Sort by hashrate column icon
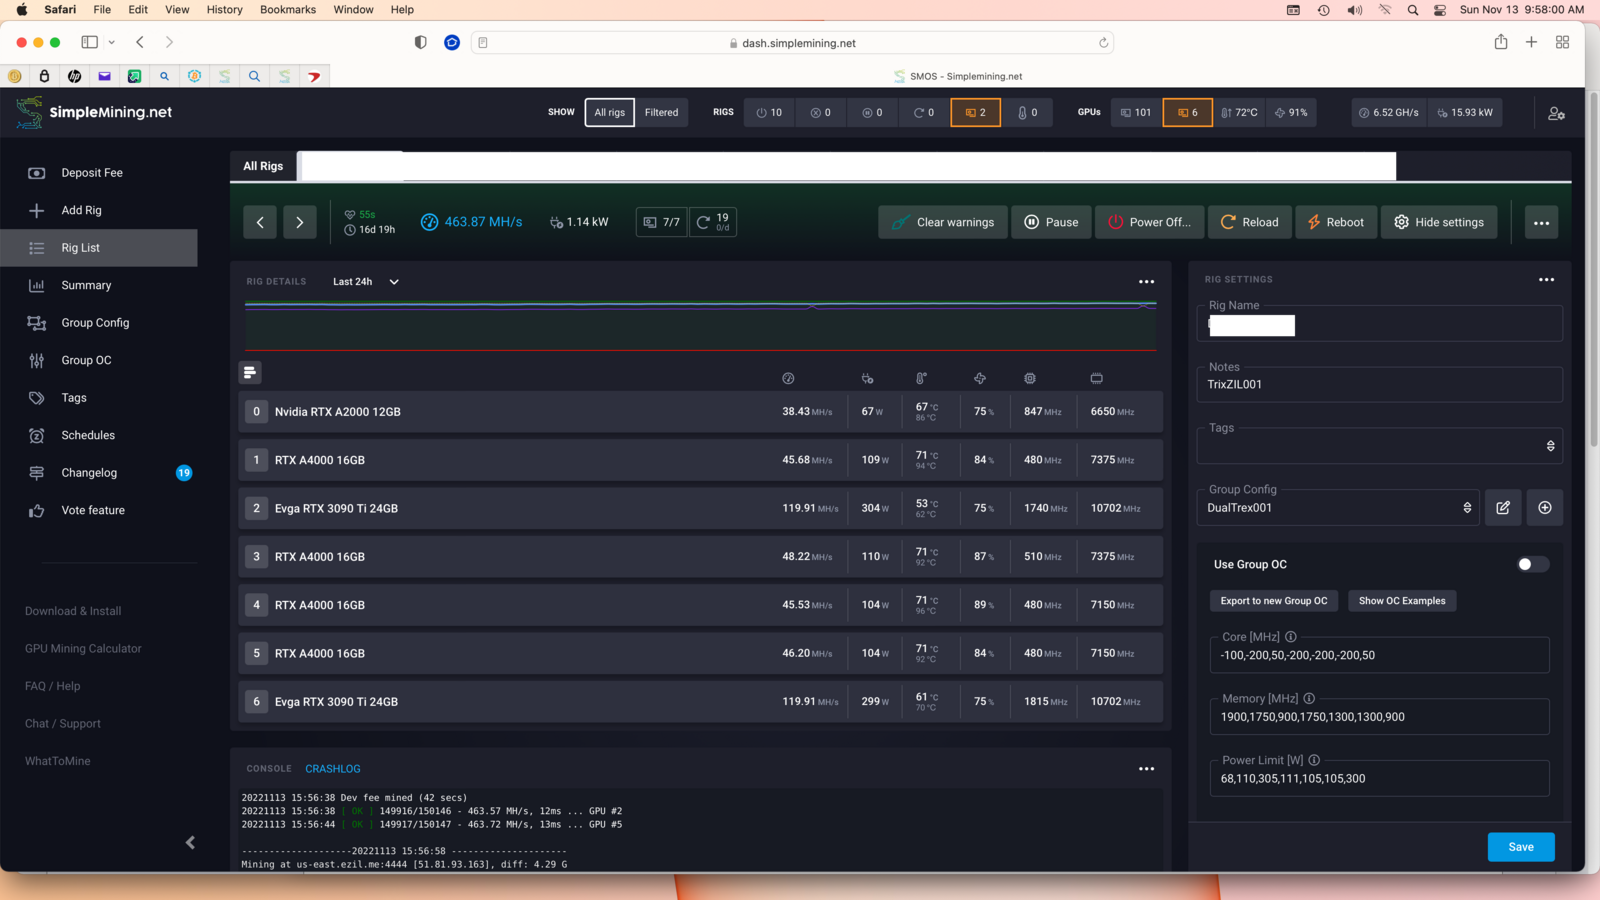 tap(788, 378)
